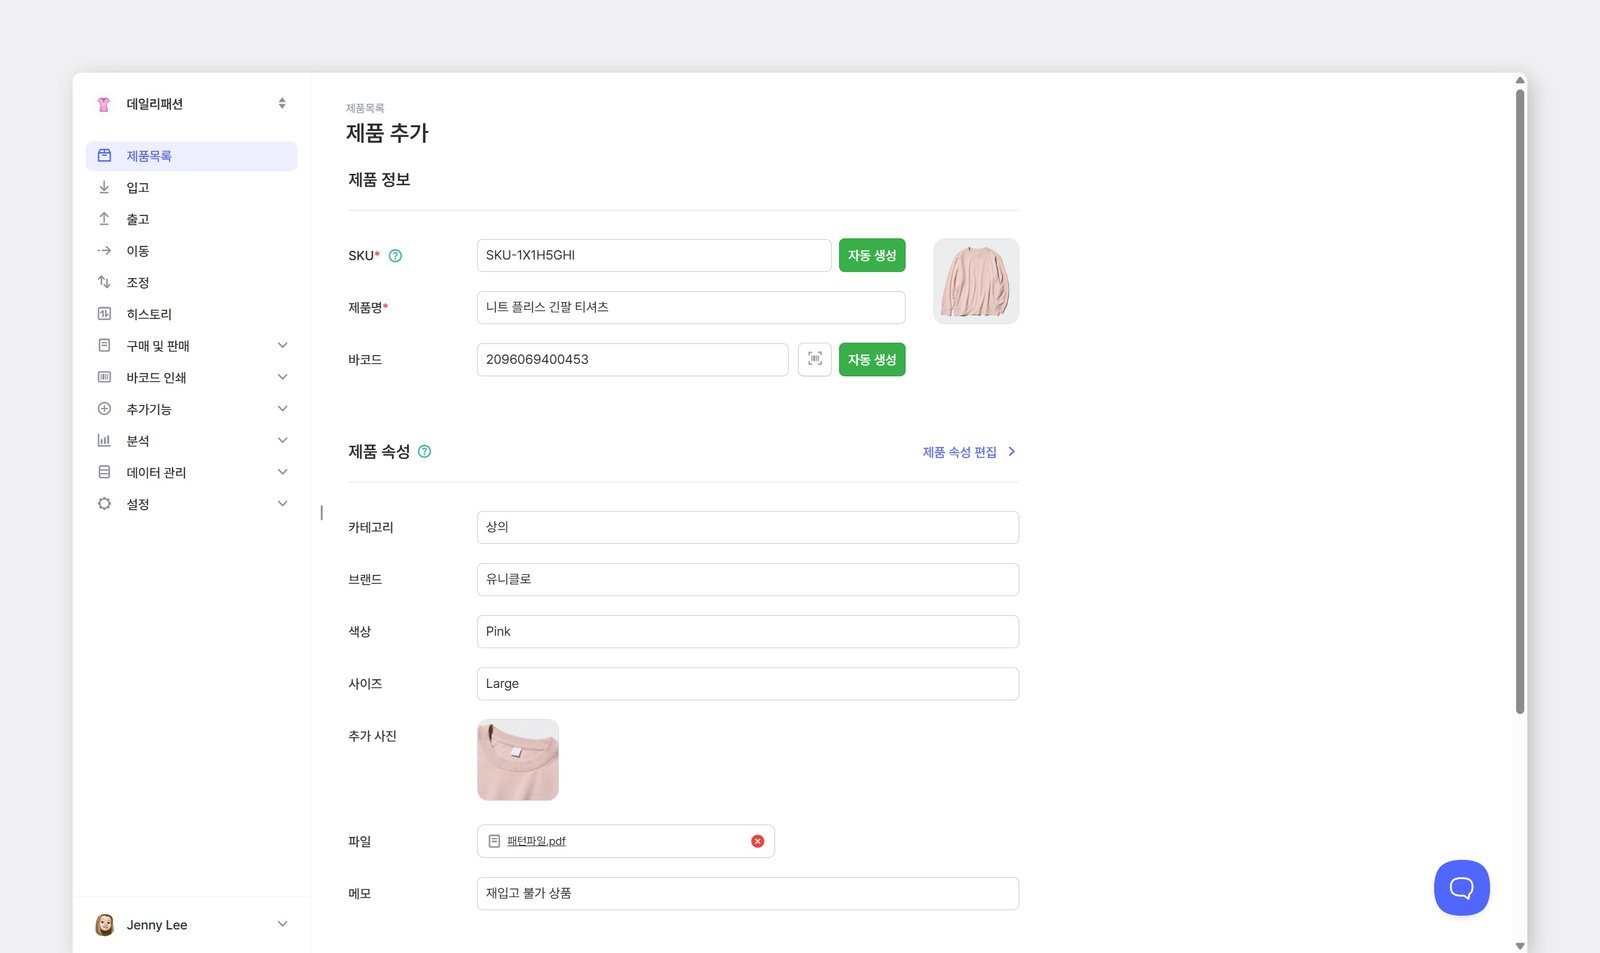Click the 구매 및 판매 document icon

coord(104,345)
